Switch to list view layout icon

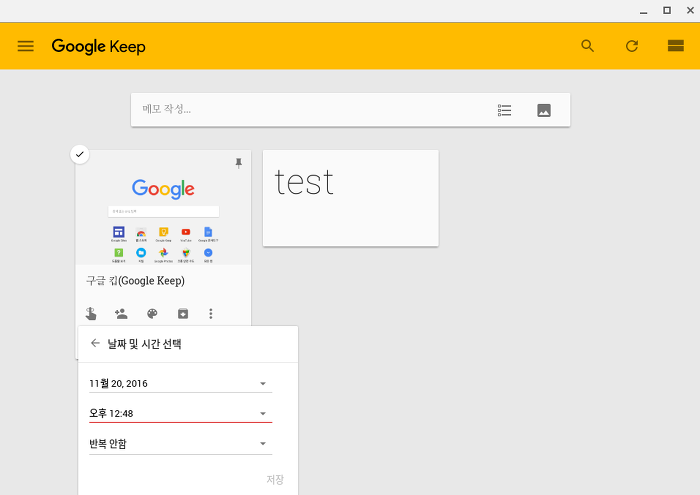tap(675, 46)
